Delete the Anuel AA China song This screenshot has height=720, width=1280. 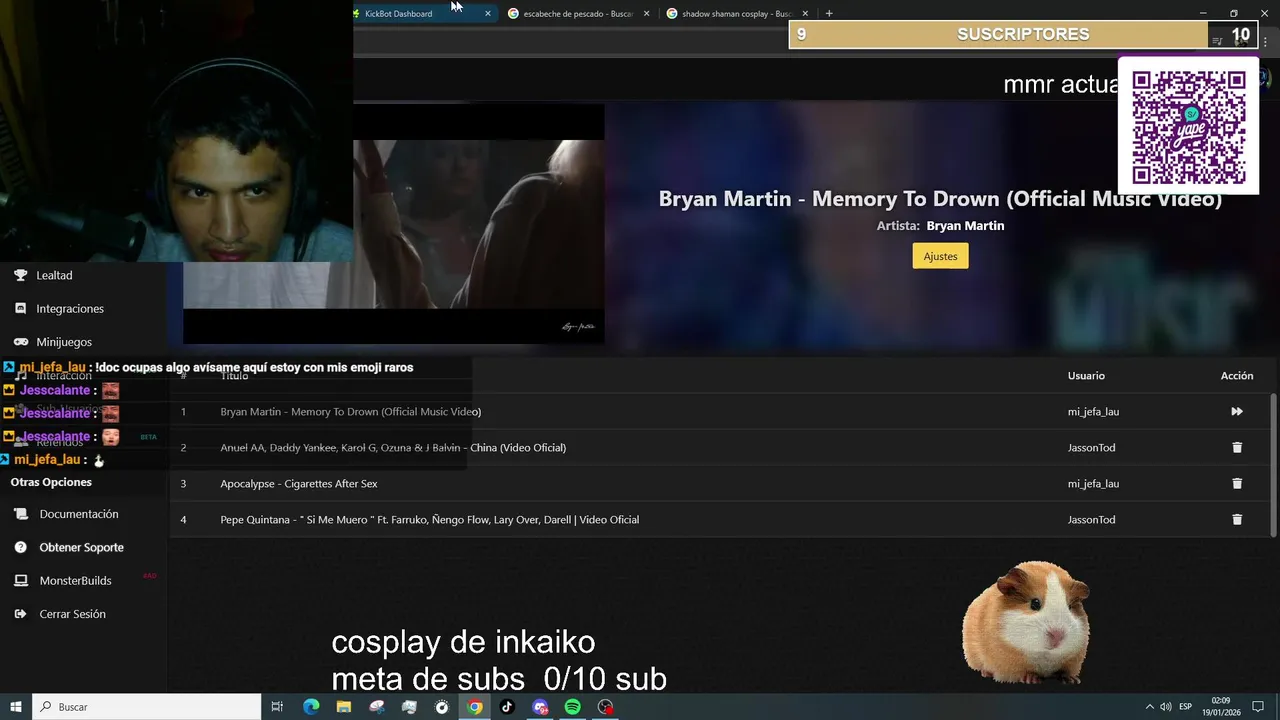click(1237, 447)
